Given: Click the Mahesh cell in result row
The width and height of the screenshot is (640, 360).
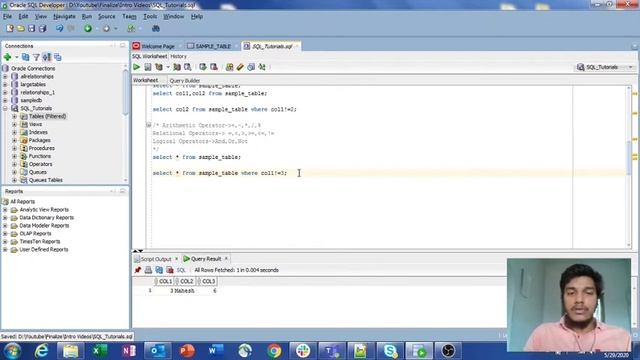Looking at the screenshot, I should click(184, 291).
